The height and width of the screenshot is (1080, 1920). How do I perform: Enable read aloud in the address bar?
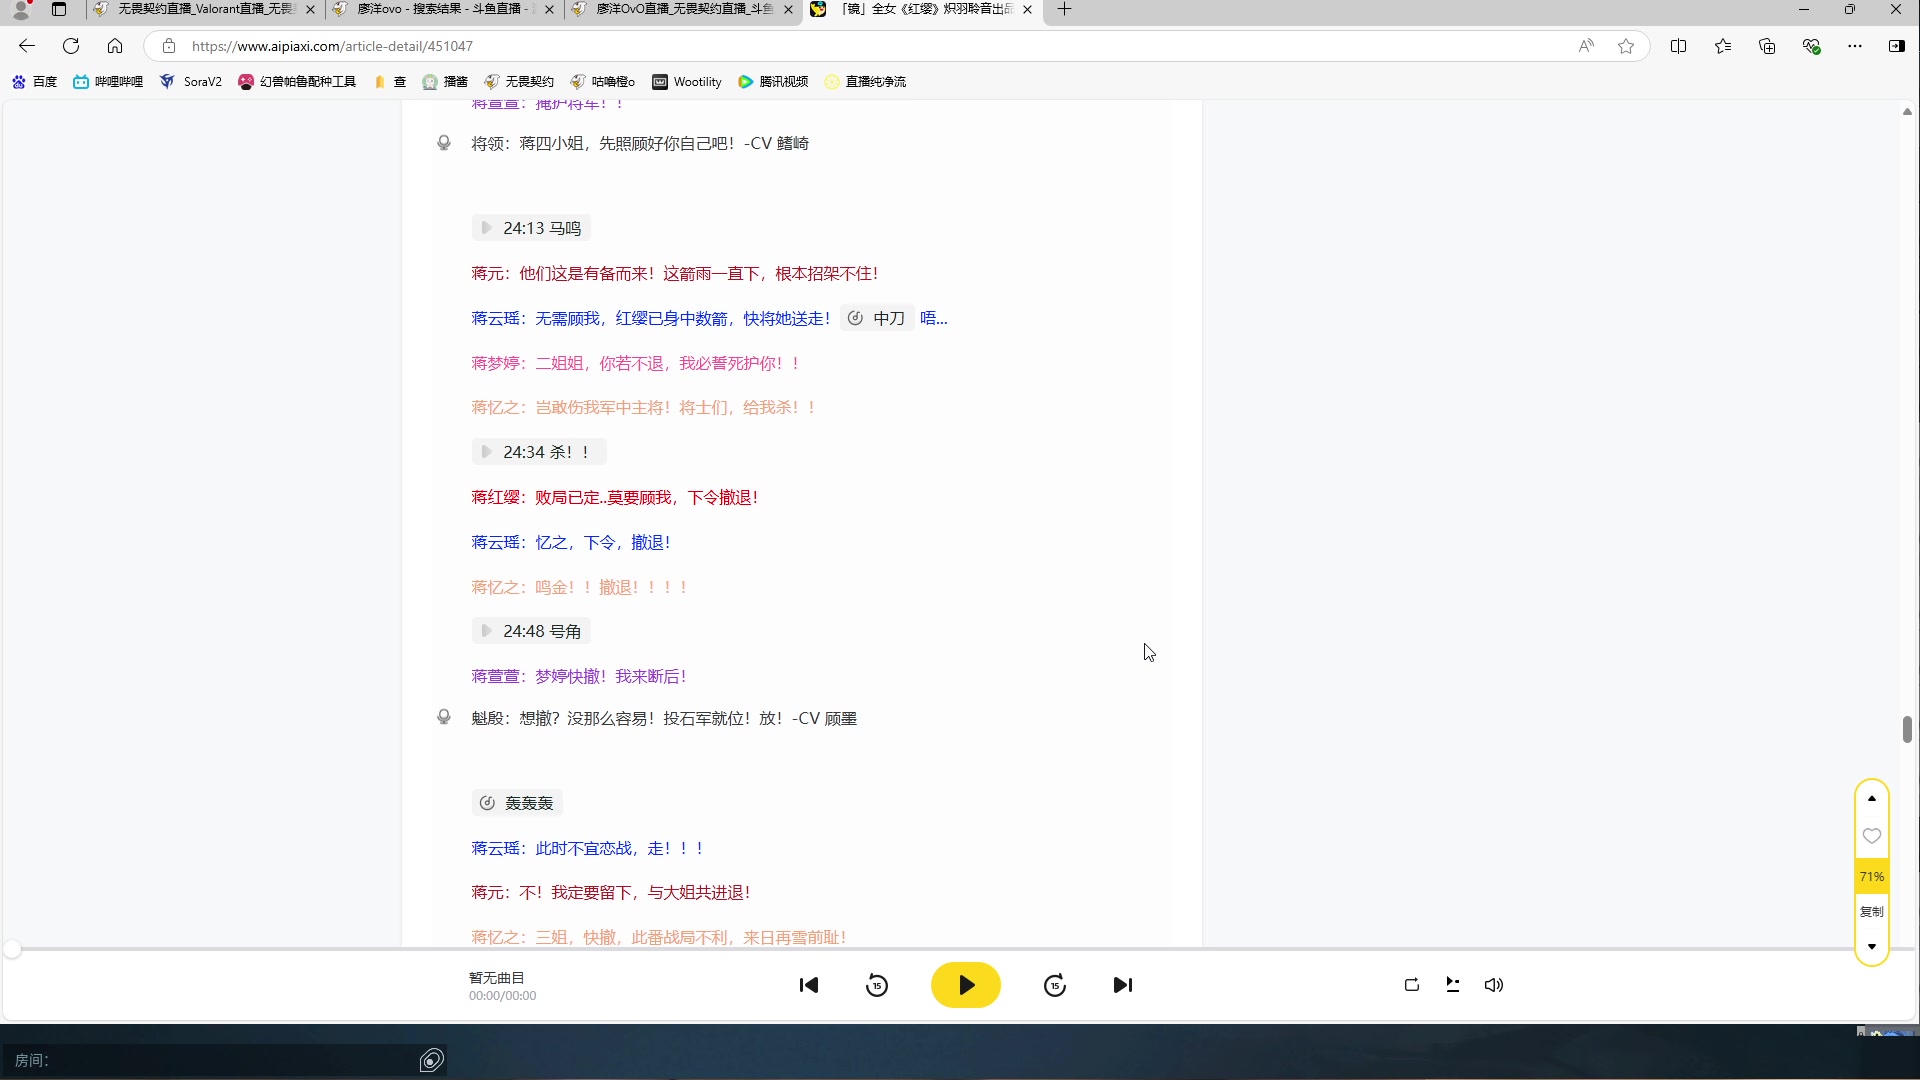click(x=1587, y=46)
